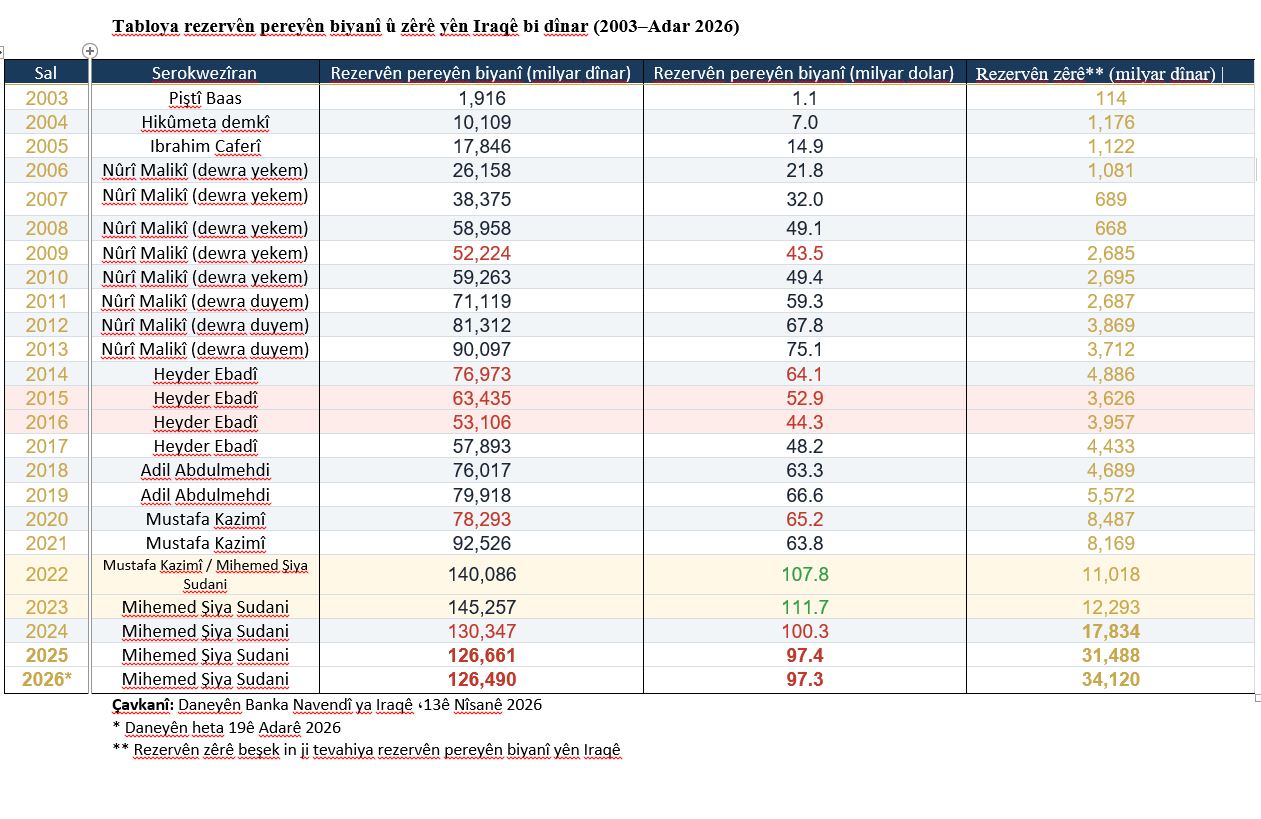The height and width of the screenshot is (819, 1261).
Task: Click the green value 107.8
Action: click(804, 575)
